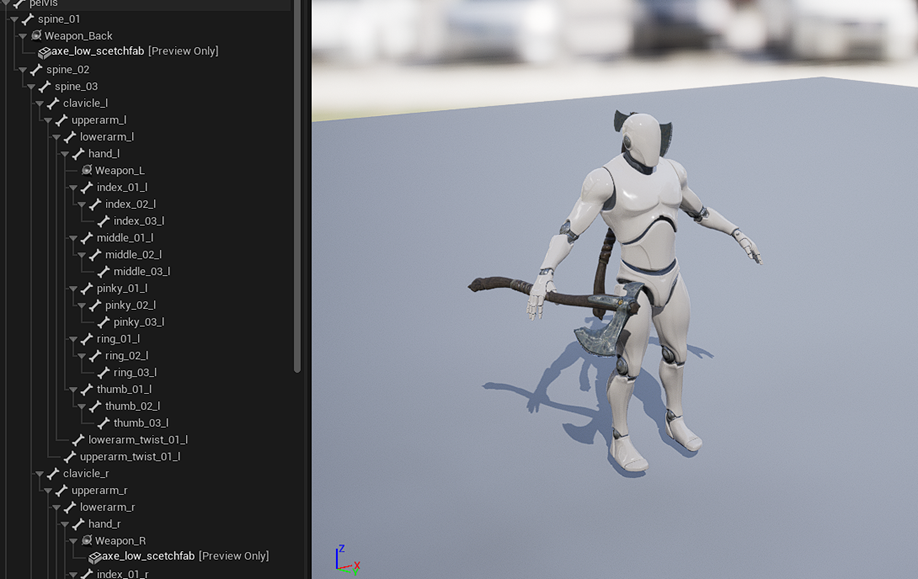Click the spine_03 bone icon
918x579 pixels.
pyautogui.click(x=44, y=87)
